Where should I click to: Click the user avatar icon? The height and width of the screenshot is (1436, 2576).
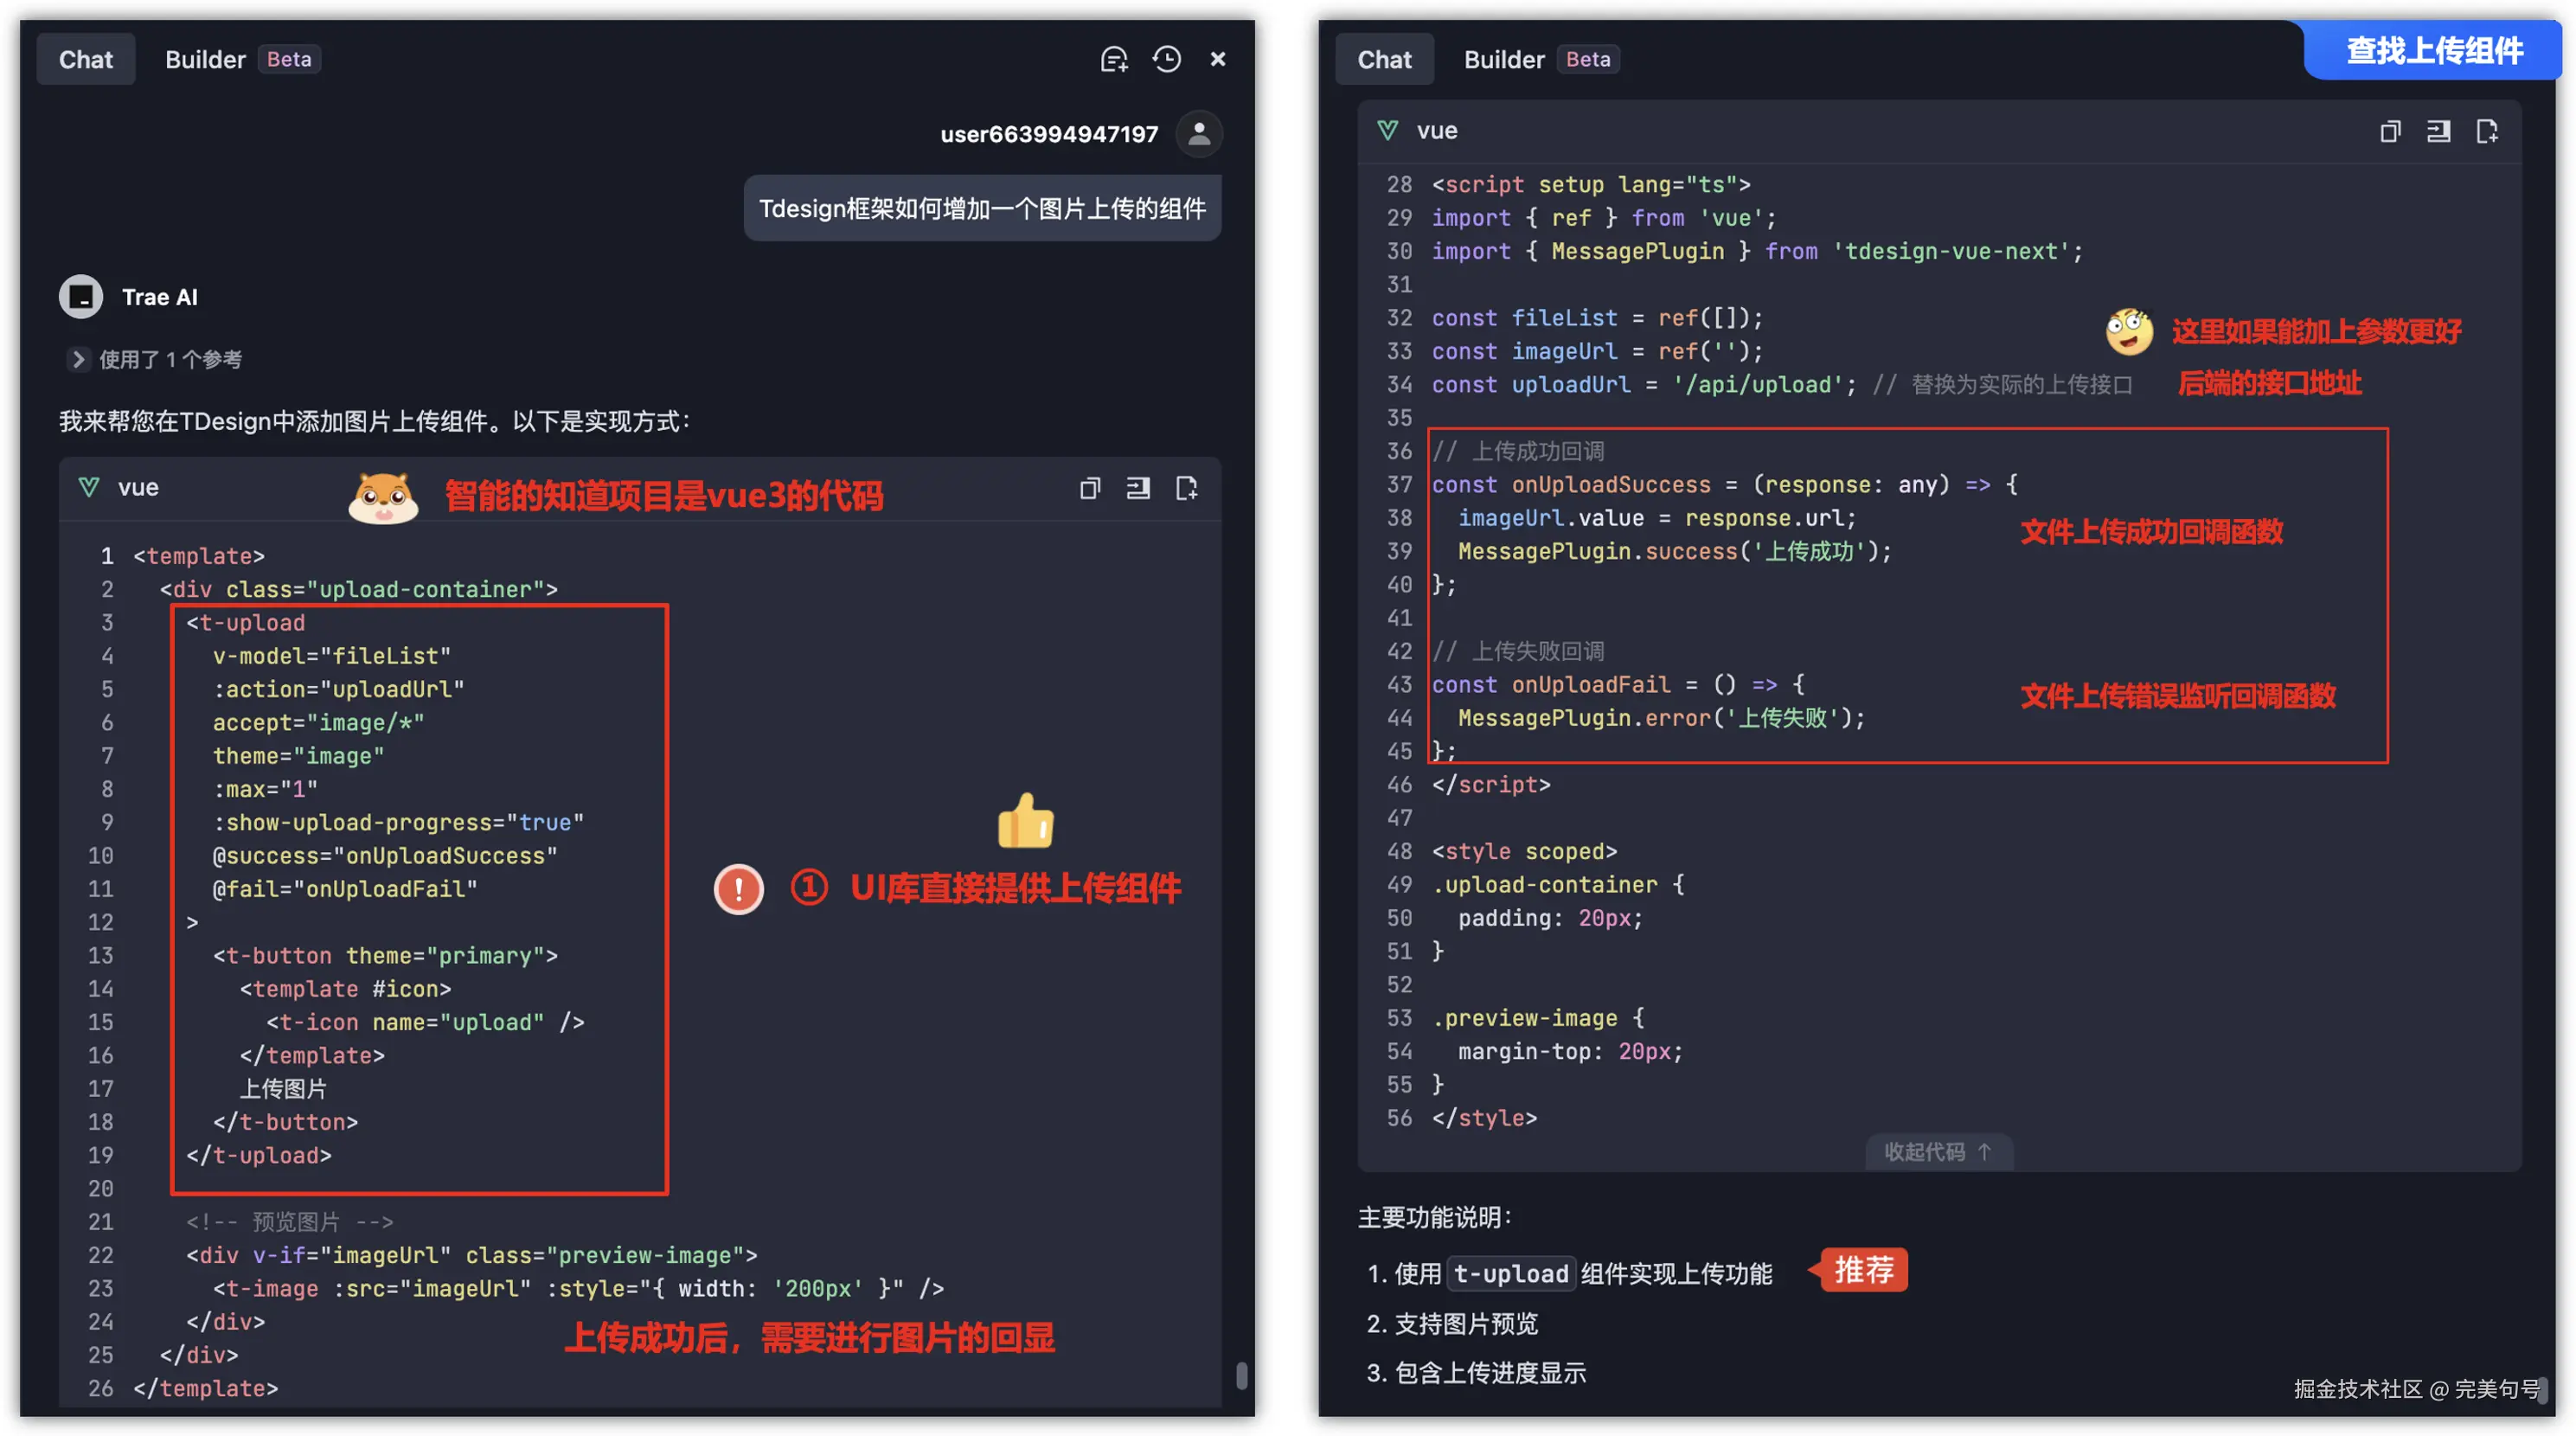point(1199,134)
